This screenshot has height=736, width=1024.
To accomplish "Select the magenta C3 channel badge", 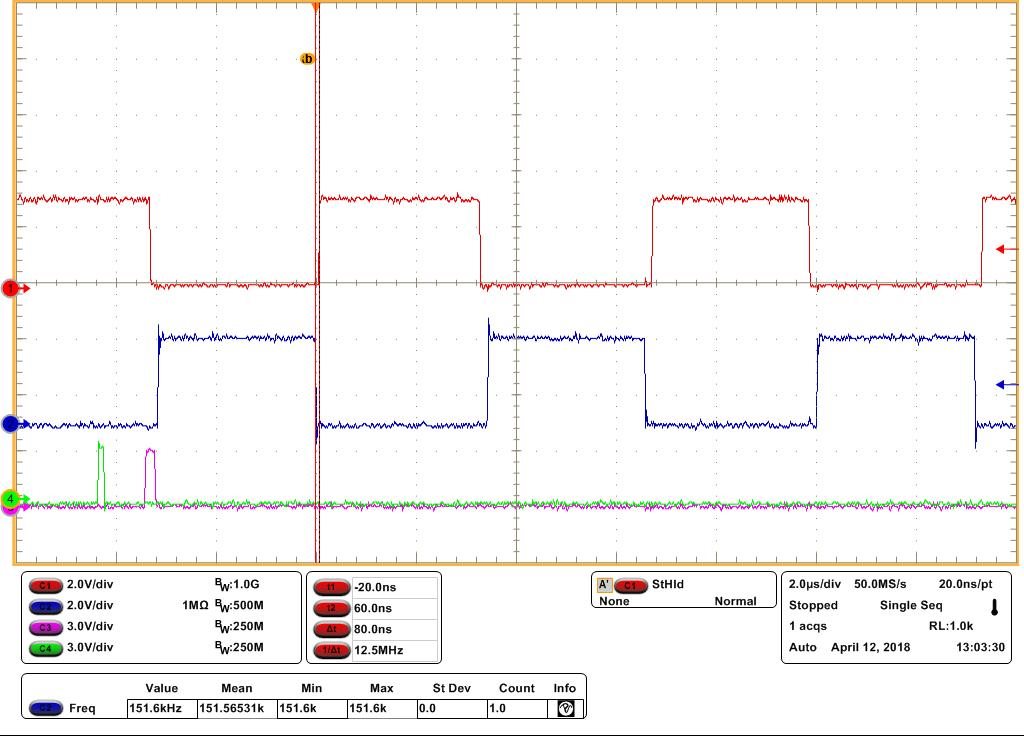I will [45, 627].
